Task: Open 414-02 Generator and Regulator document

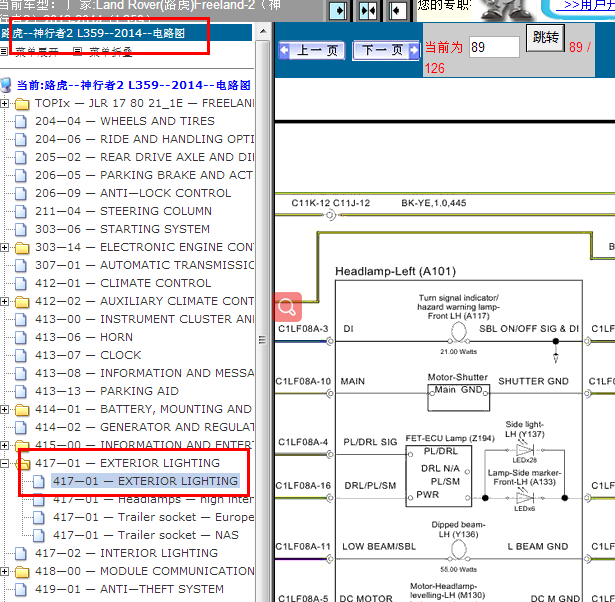Action: click(x=144, y=427)
